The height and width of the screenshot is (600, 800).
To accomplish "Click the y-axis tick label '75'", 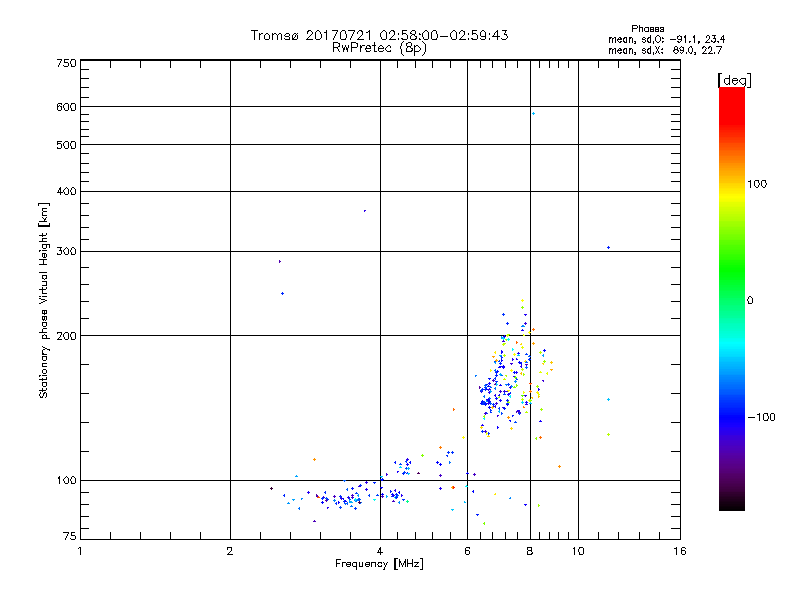I will pos(69,536).
